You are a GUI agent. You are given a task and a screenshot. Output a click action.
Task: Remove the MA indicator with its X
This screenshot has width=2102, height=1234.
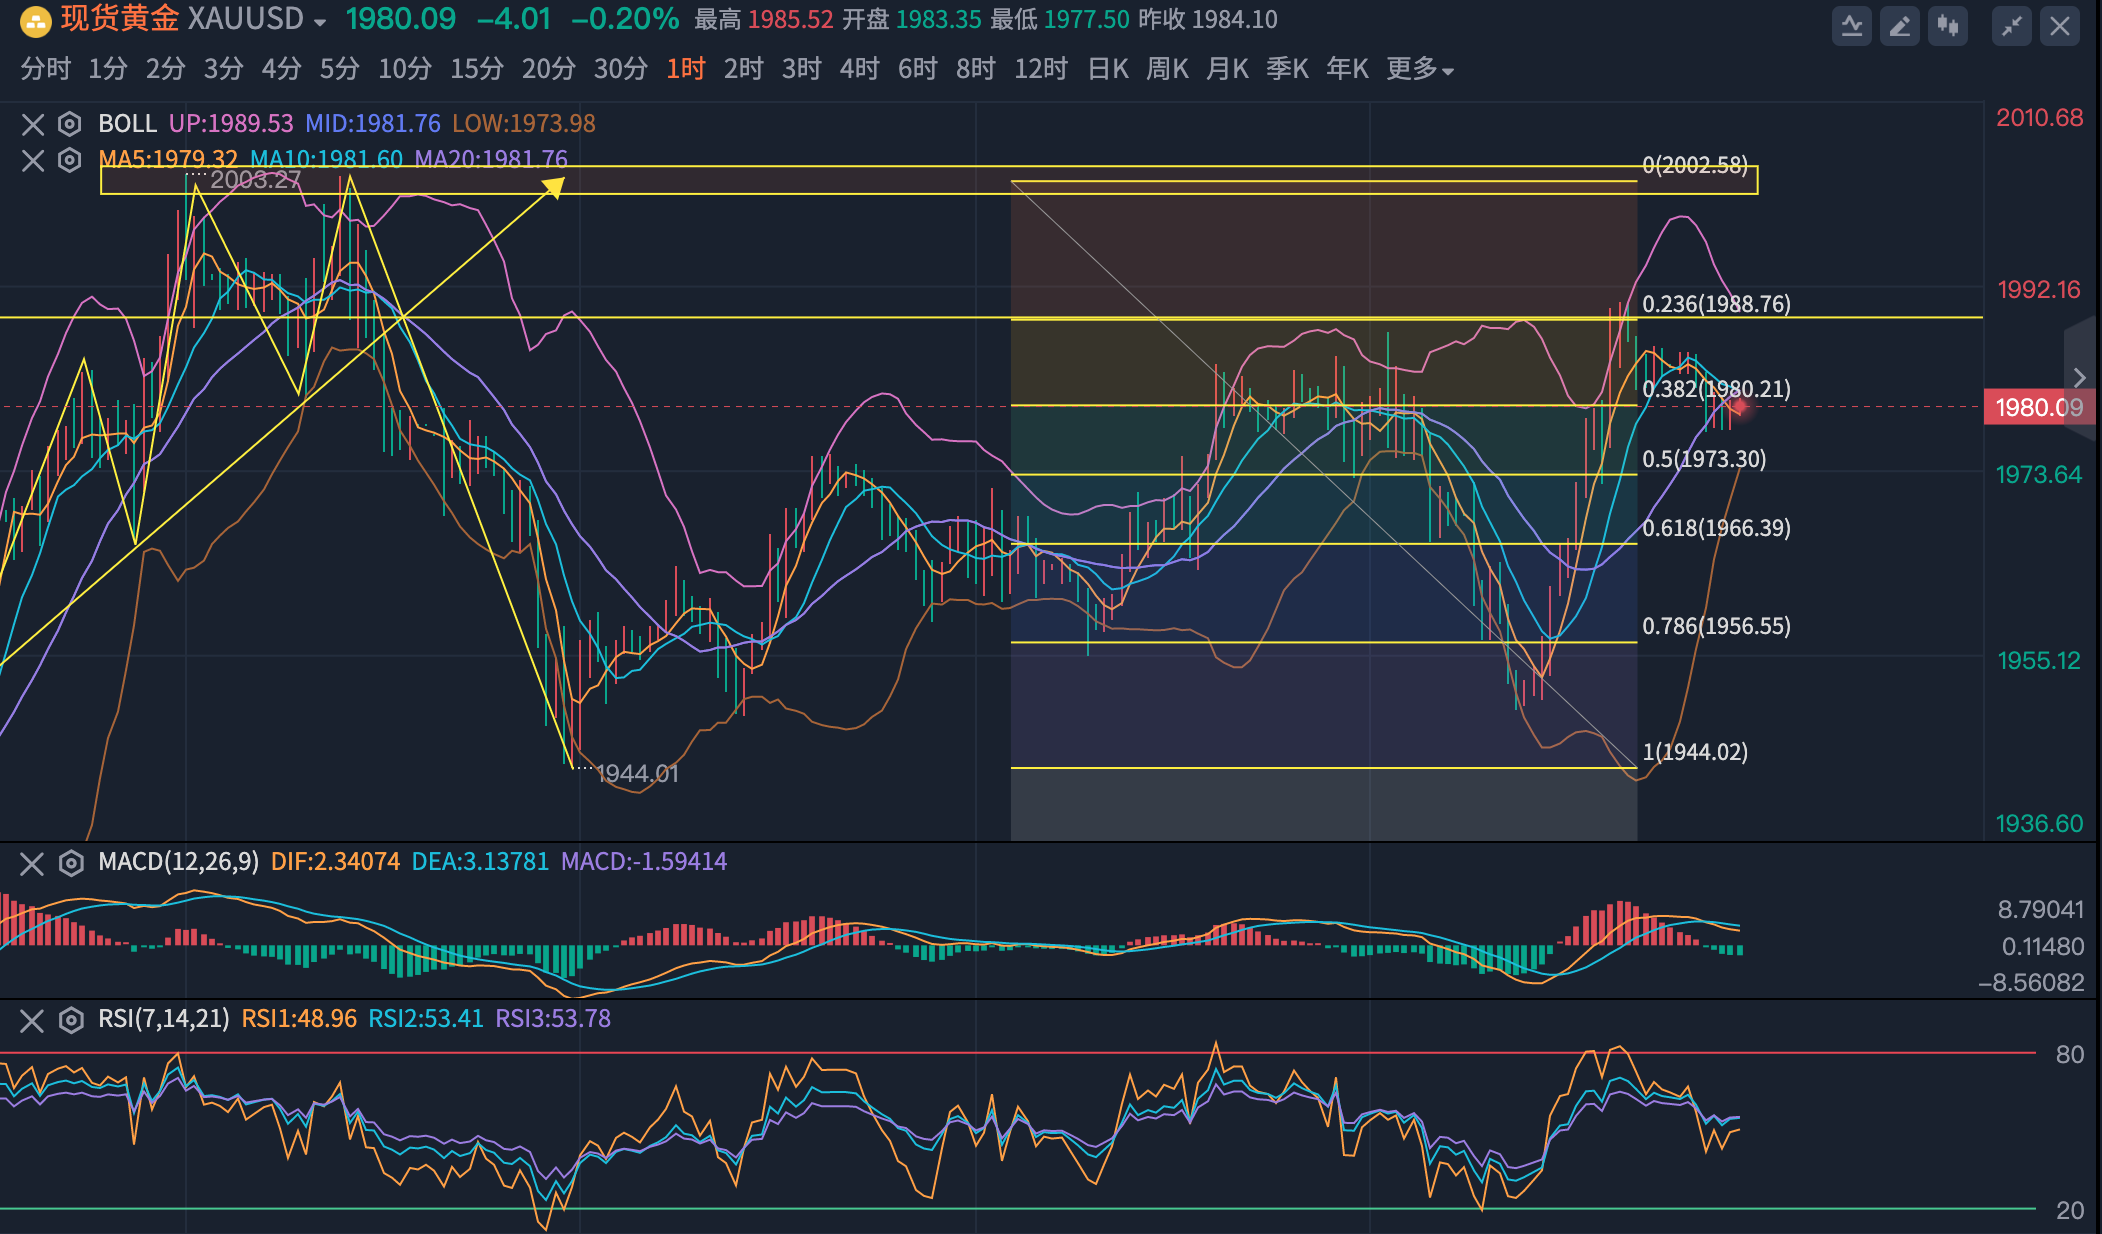tap(33, 160)
